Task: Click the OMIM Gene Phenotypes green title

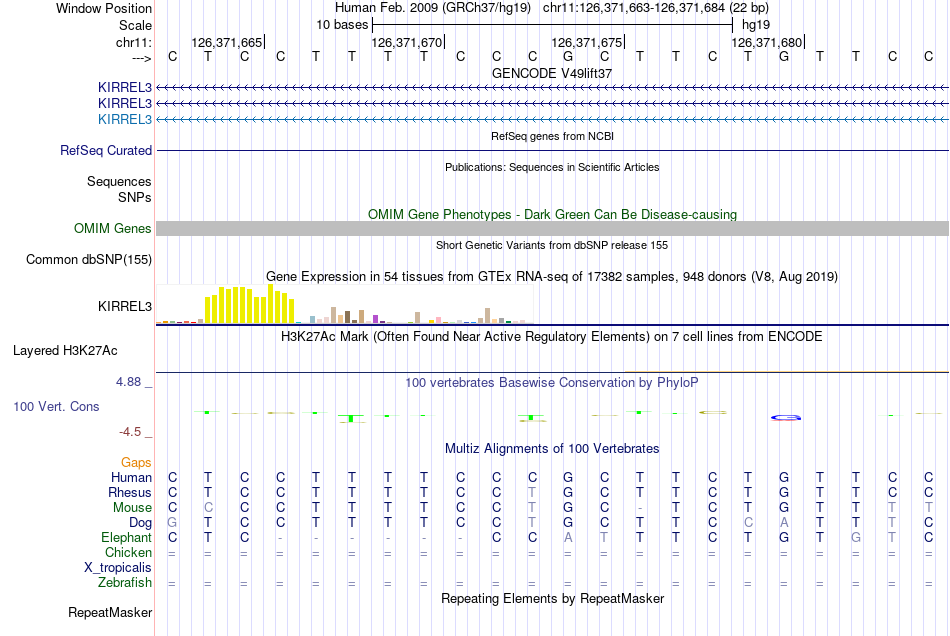Action: [552, 214]
